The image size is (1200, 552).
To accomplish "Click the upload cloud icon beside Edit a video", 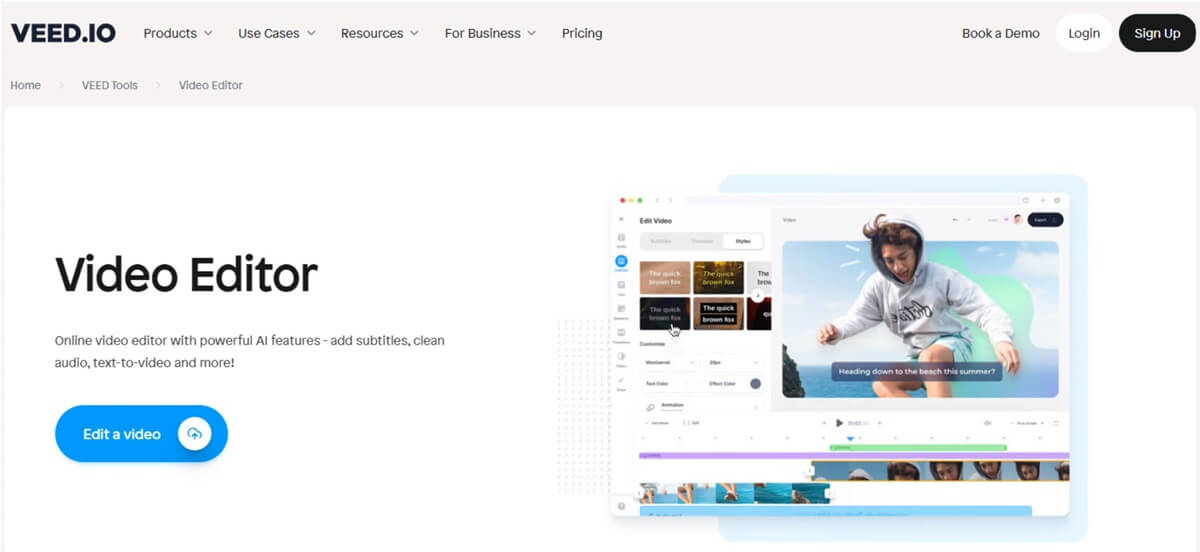I will pyautogui.click(x=194, y=434).
